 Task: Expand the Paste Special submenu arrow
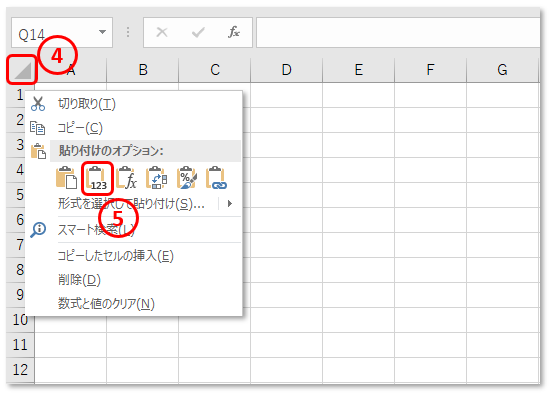pyautogui.click(x=230, y=203)
